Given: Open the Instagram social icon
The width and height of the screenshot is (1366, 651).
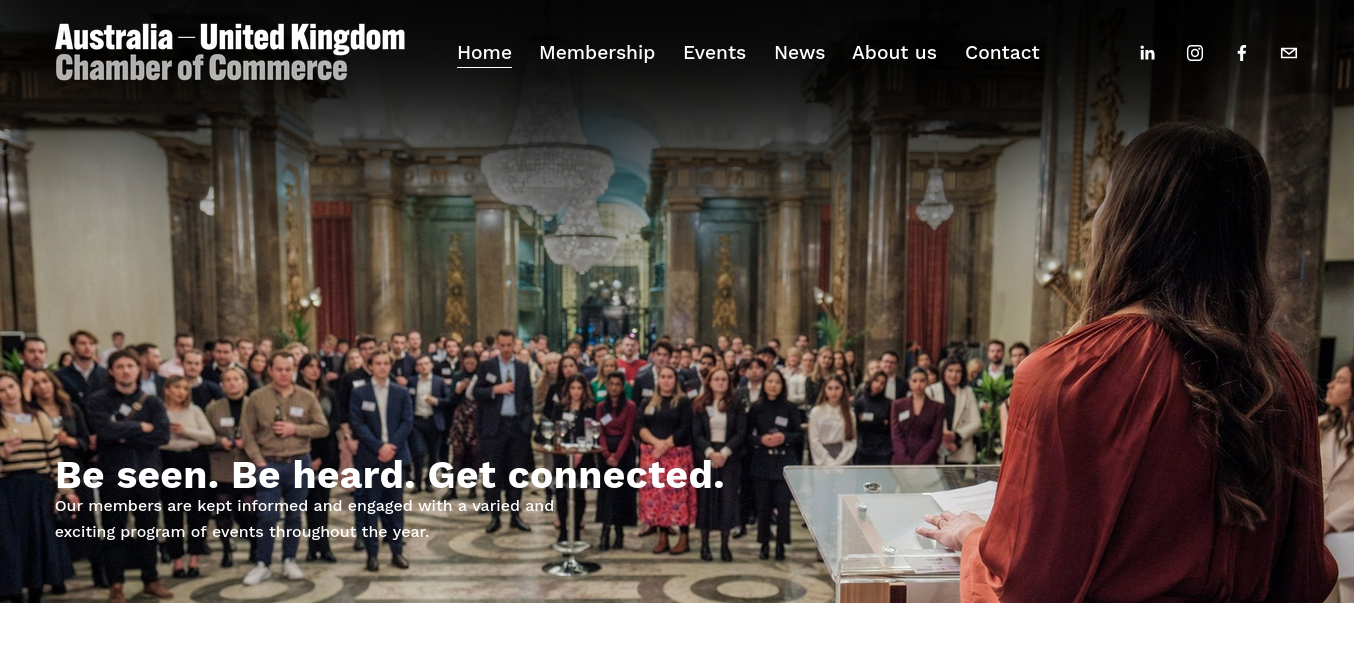Looking at the screenshot, I should pos(1195,53).
